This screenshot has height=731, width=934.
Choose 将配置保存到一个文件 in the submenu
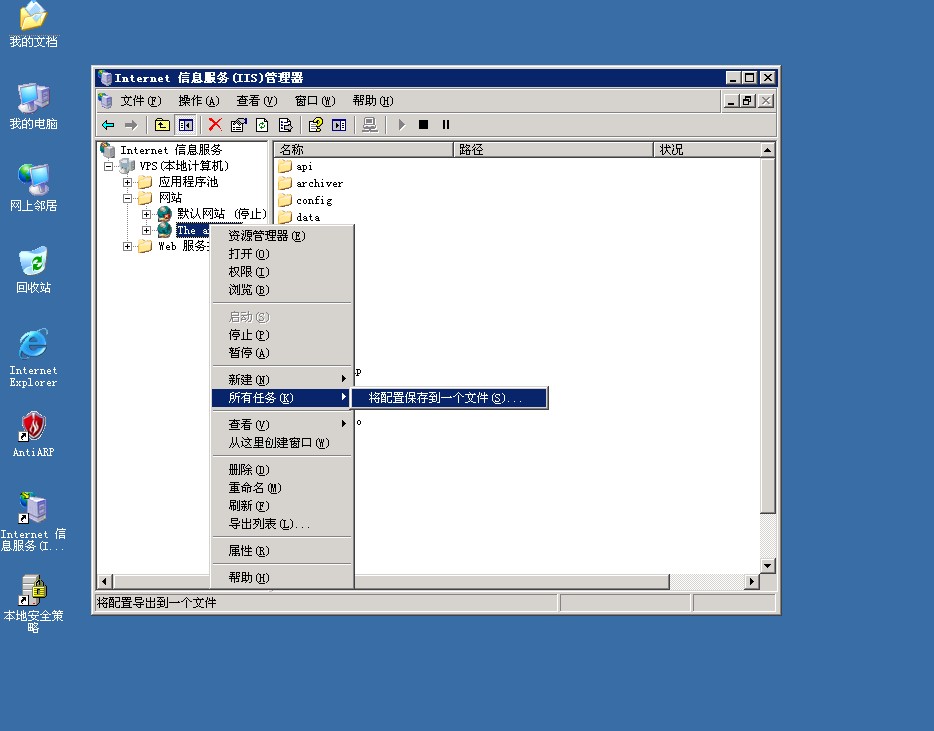point(449,398)
